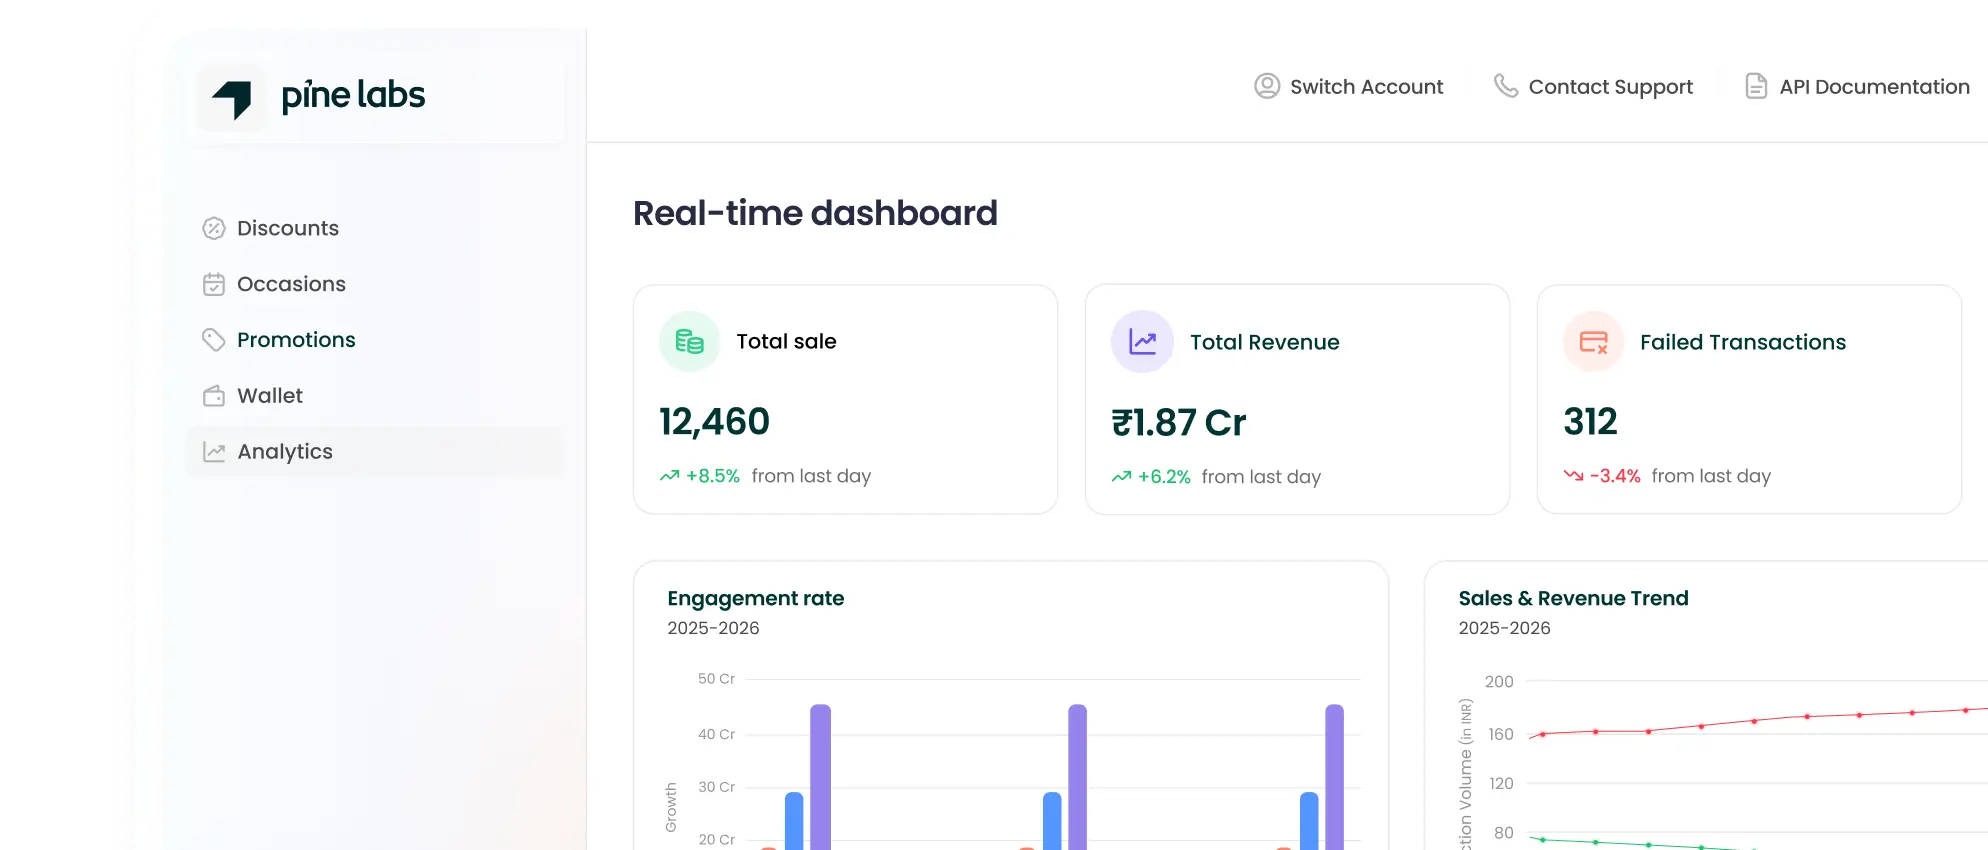Open the Contact Support link

coord(1593,86)
